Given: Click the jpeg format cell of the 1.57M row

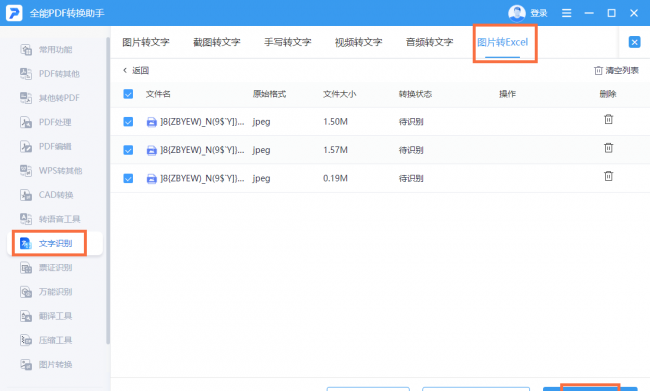Looking at the screenshot, I should click(x=262, y=150).
